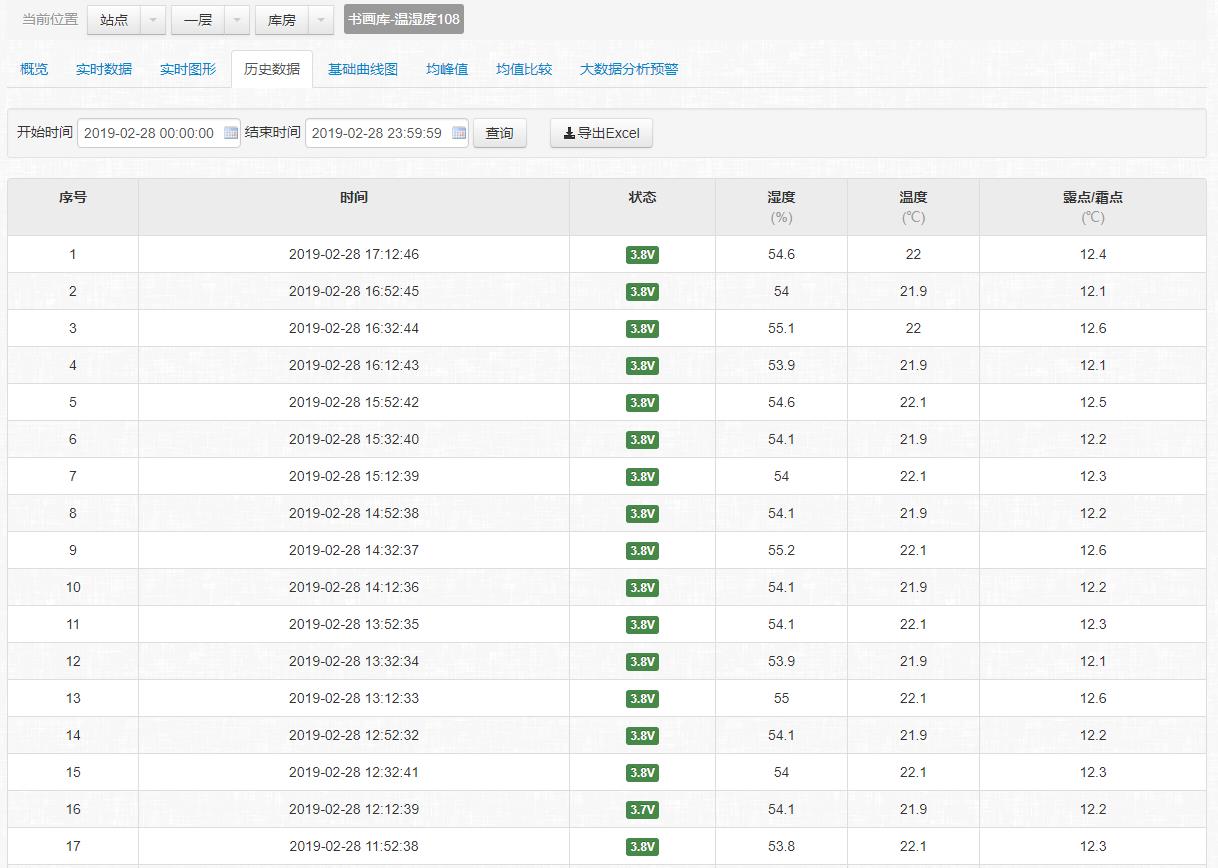Select timestamp 2019-02-28 17:12:46
The image size is (1218, 868).
coord(354,255)
